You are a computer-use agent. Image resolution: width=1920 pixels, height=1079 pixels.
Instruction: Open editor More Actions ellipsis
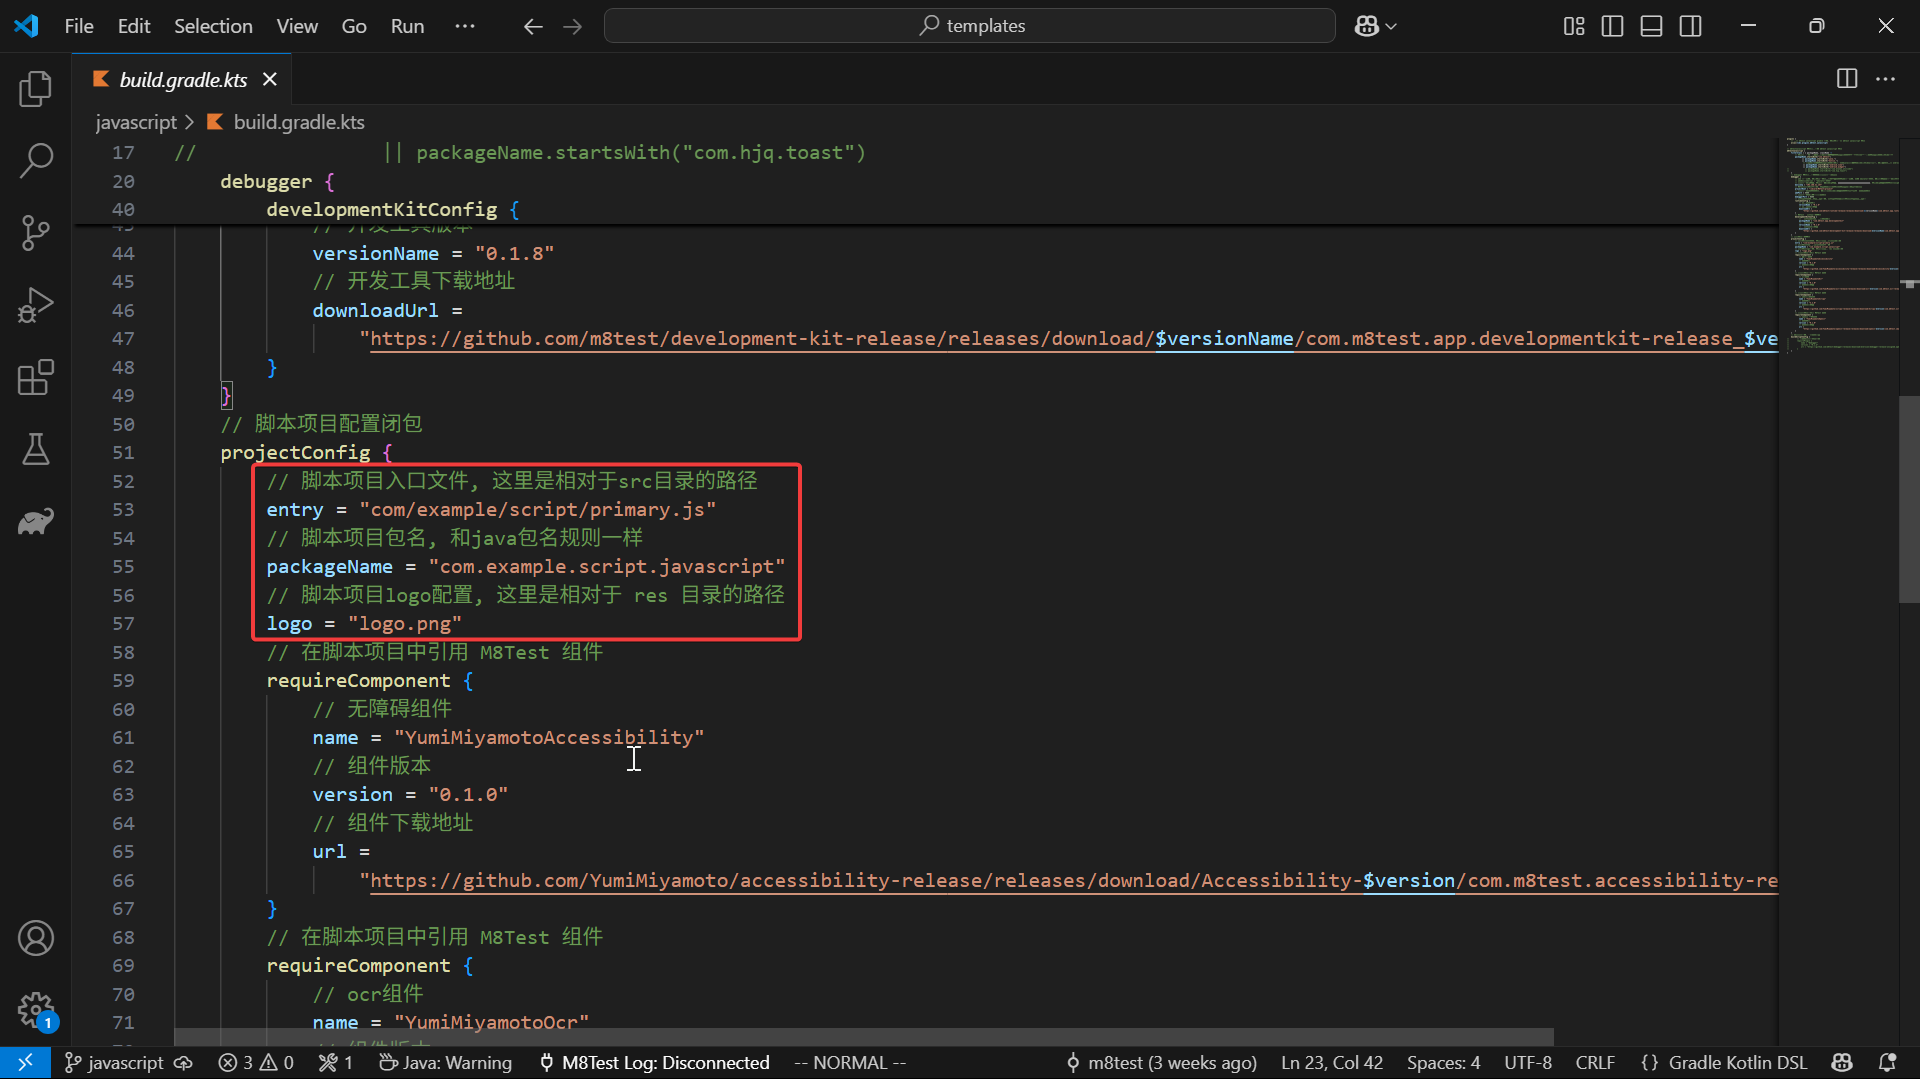pyautogui.click(x=1885, y=79)
